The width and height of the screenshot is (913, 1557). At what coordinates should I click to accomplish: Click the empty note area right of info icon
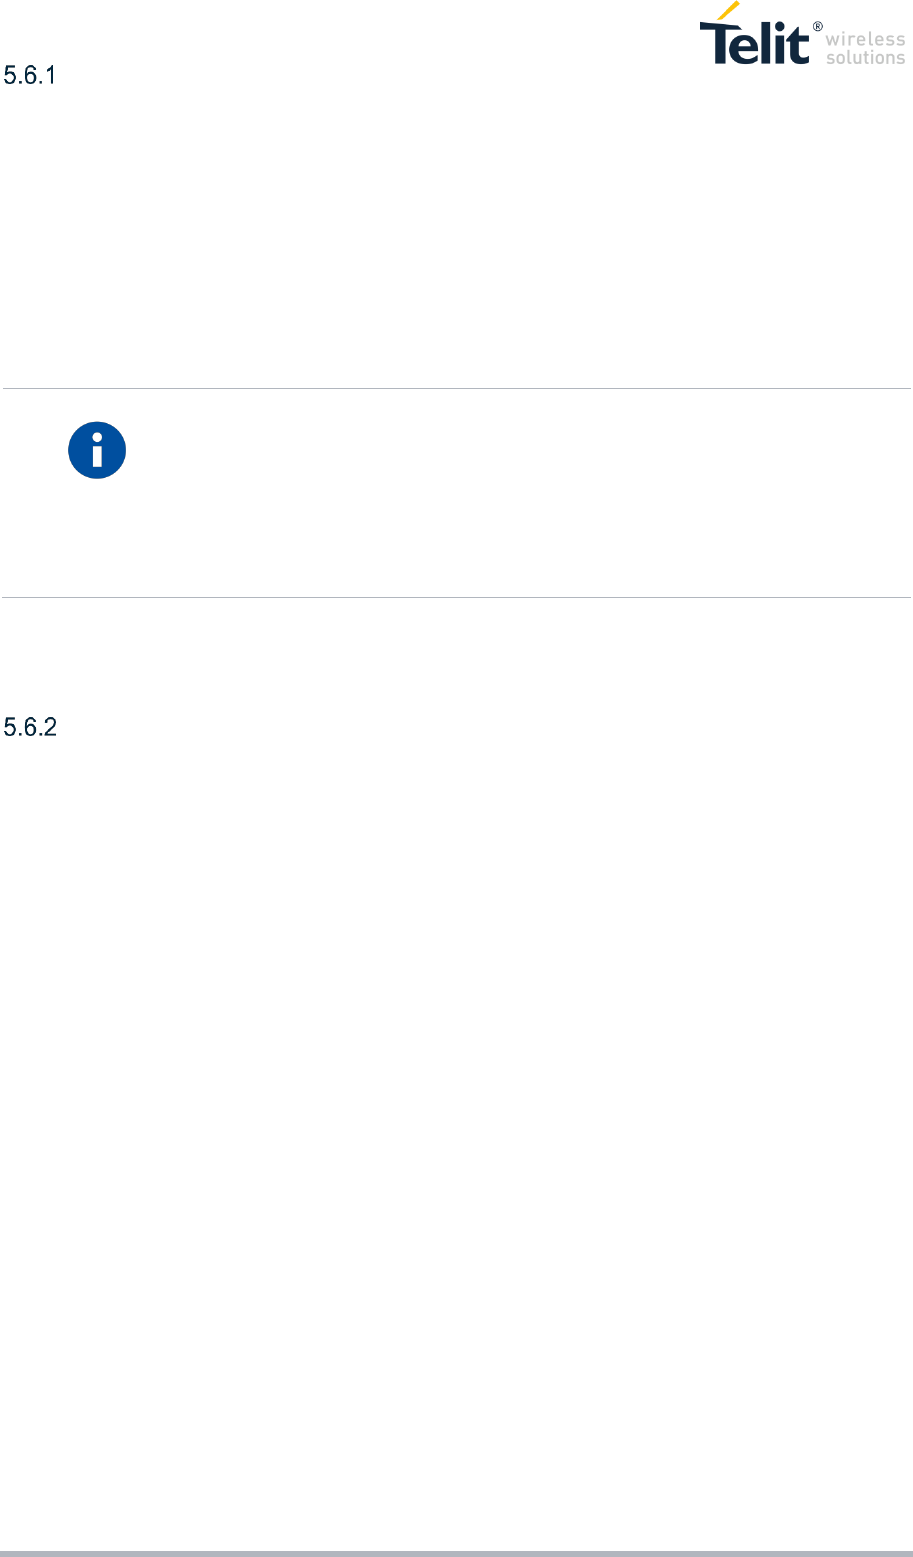[x=520, y=493]
